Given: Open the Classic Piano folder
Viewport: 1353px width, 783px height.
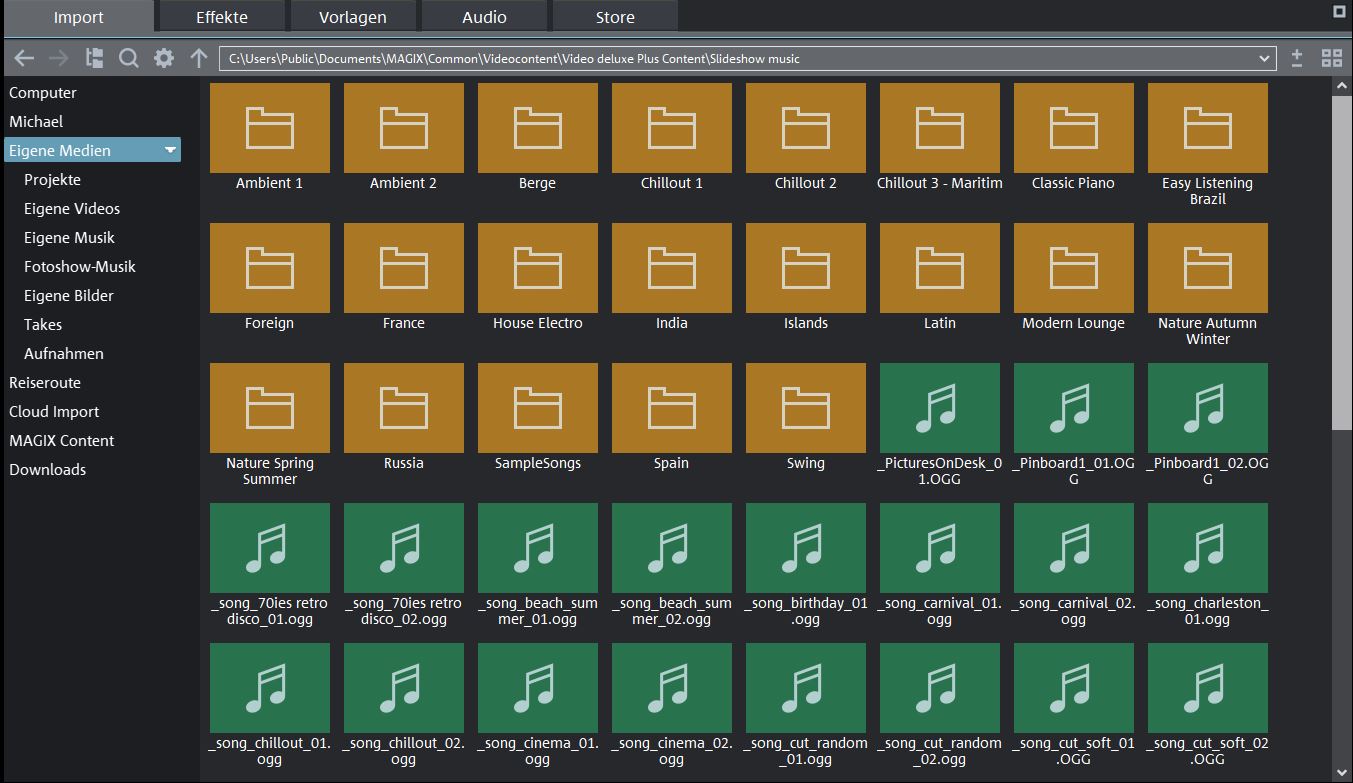Looking at the screenshot, I should [x=1073, y=129].
